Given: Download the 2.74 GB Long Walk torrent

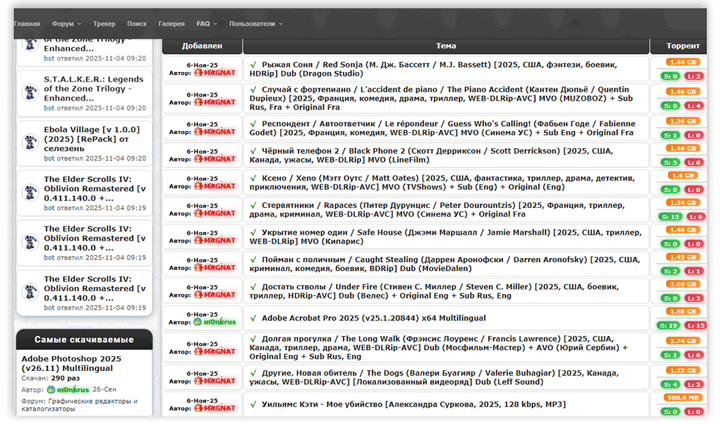Looking at the screenshot, I should (x=682, y=341).
